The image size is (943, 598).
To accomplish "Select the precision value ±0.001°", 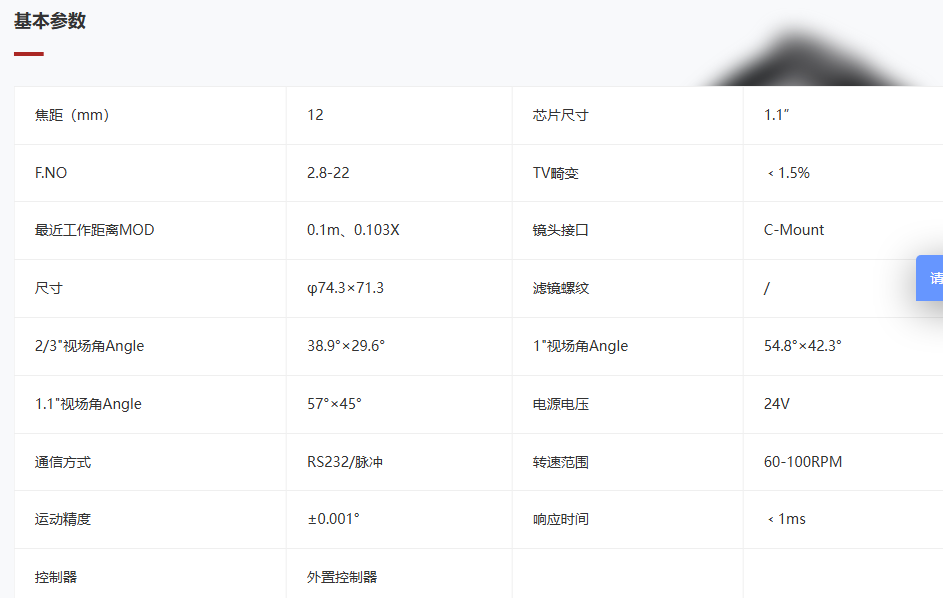I will point(334,519).
